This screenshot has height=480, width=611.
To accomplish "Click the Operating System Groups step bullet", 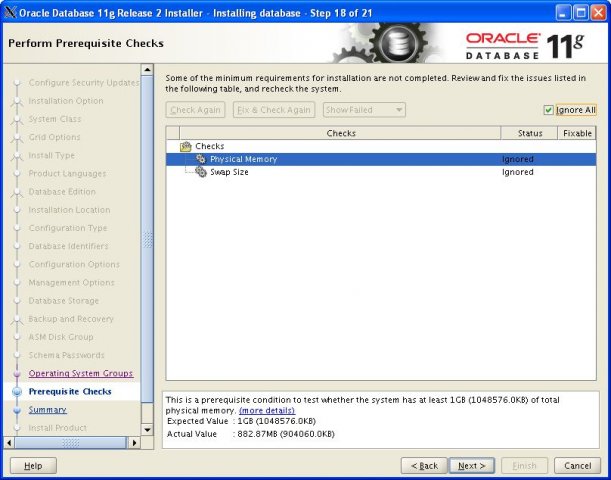I will [x=17, y=373].
